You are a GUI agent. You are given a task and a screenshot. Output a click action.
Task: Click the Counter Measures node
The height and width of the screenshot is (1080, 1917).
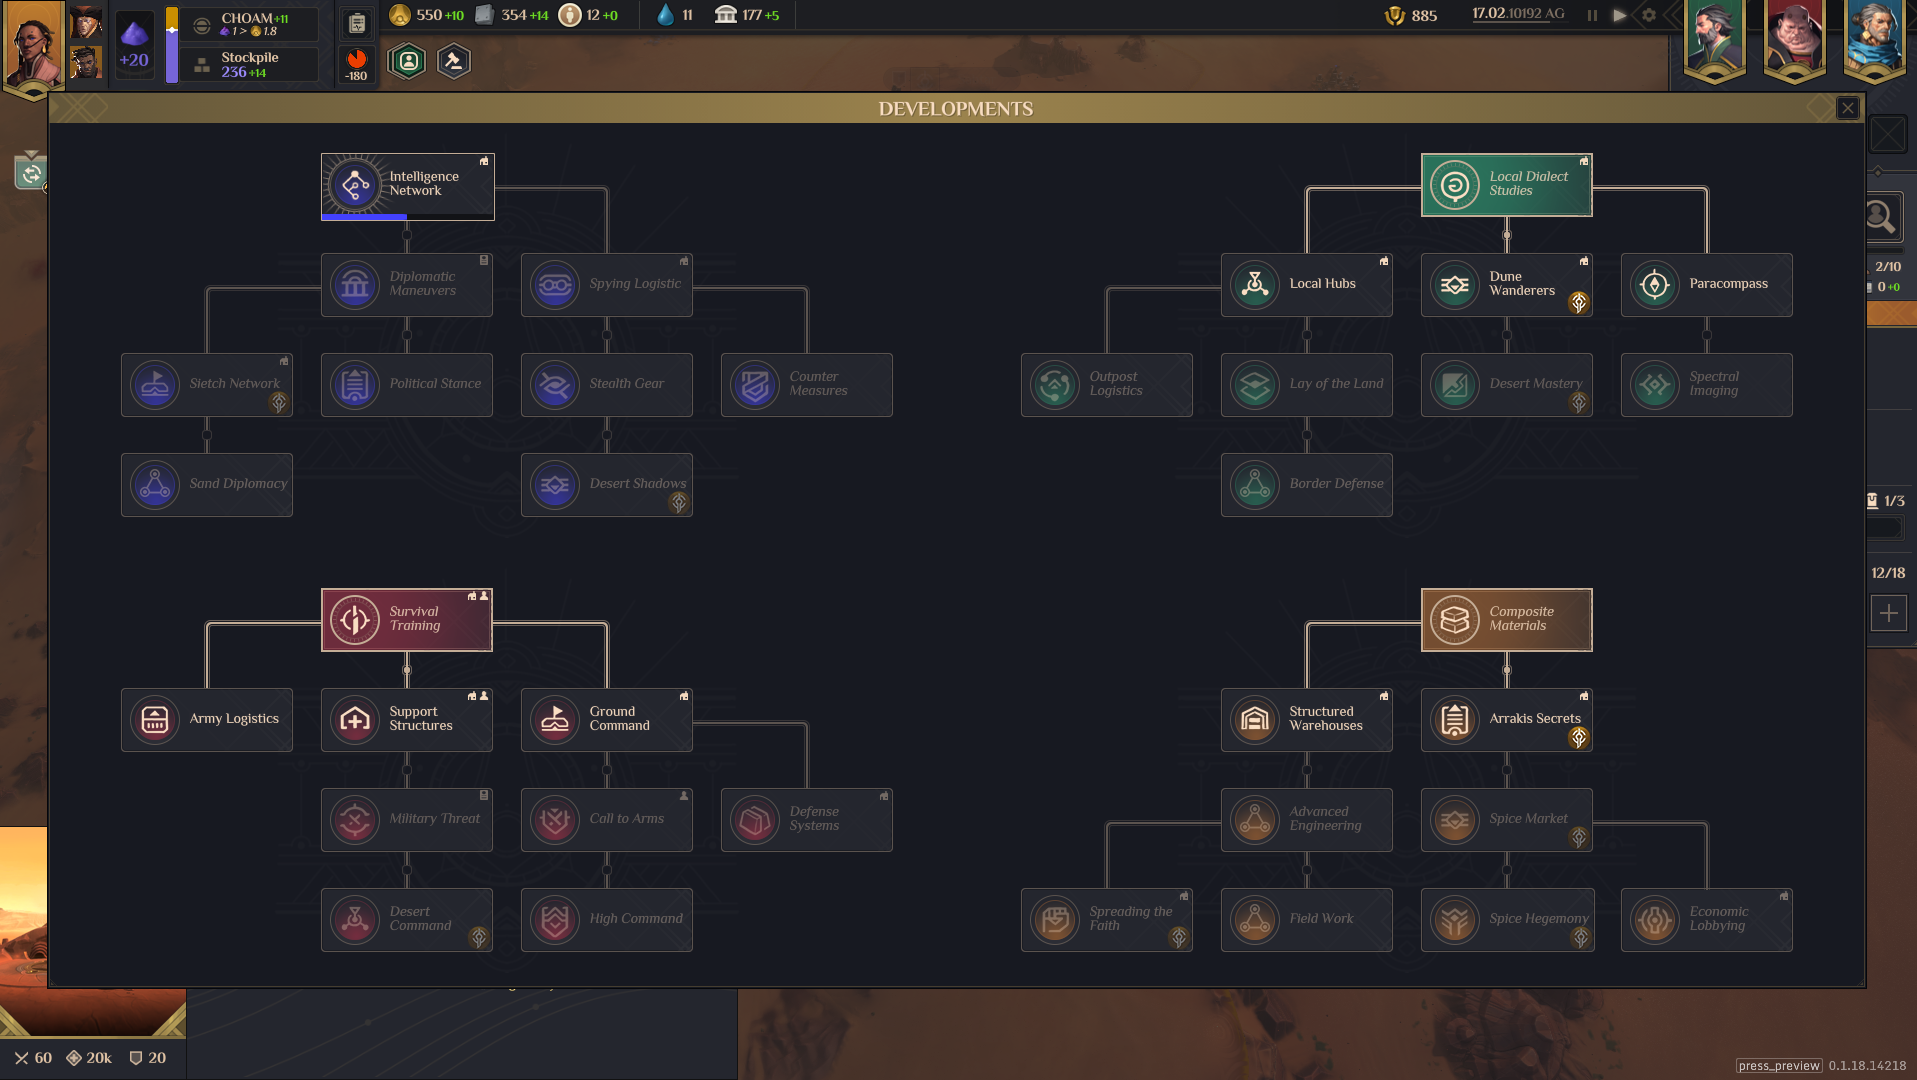coord(807,385)
